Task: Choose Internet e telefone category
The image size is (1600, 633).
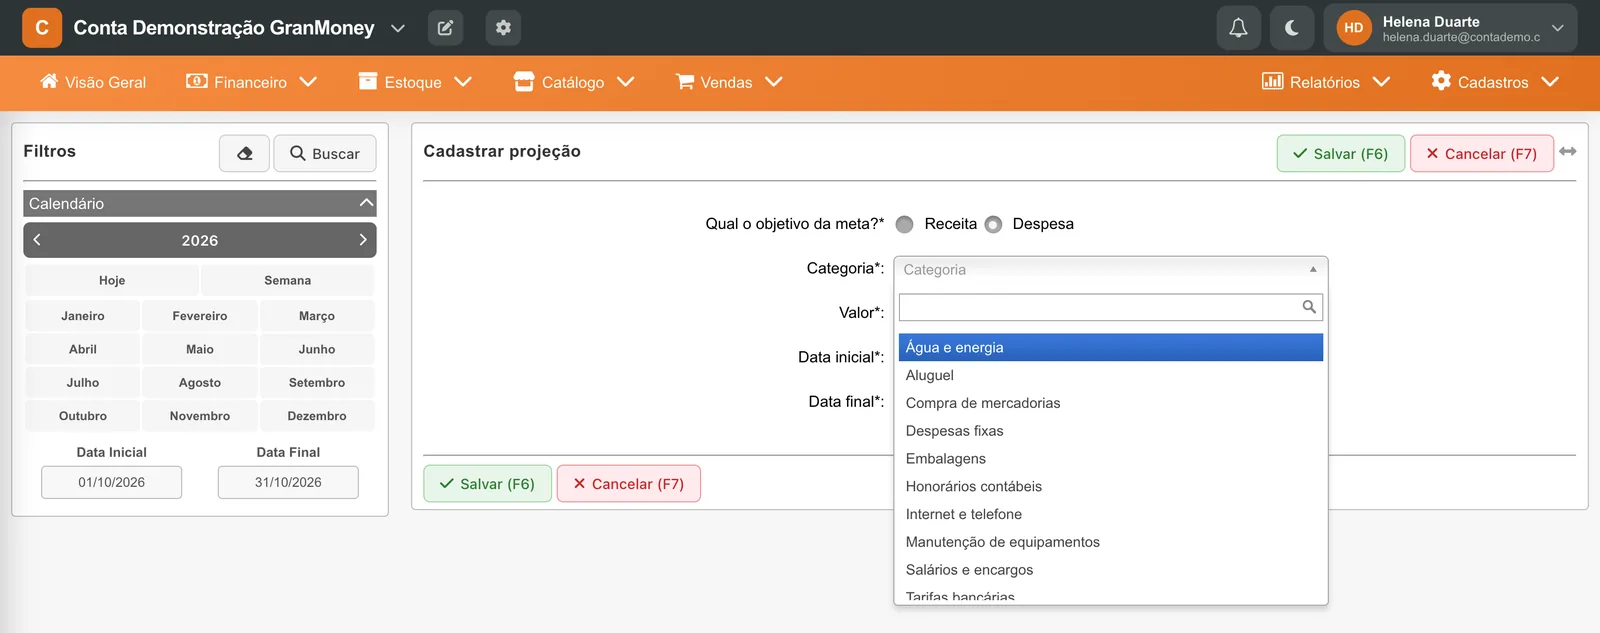Action: [1110, 514]
